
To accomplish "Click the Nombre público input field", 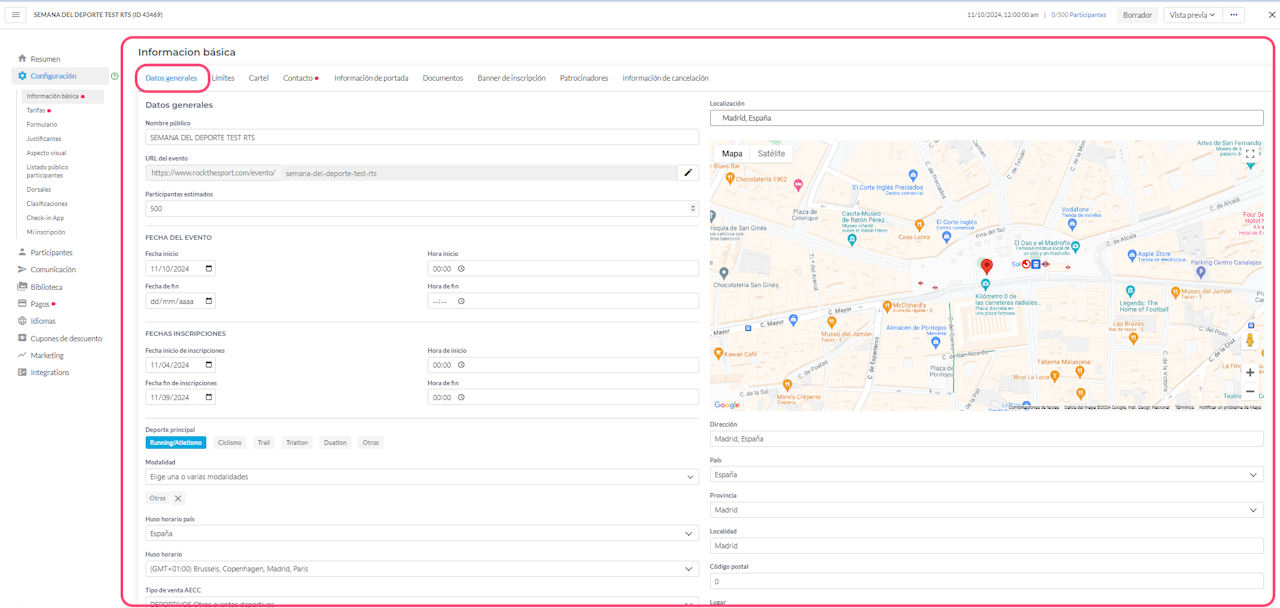I will pyautogui.click(x=421, y=137).
